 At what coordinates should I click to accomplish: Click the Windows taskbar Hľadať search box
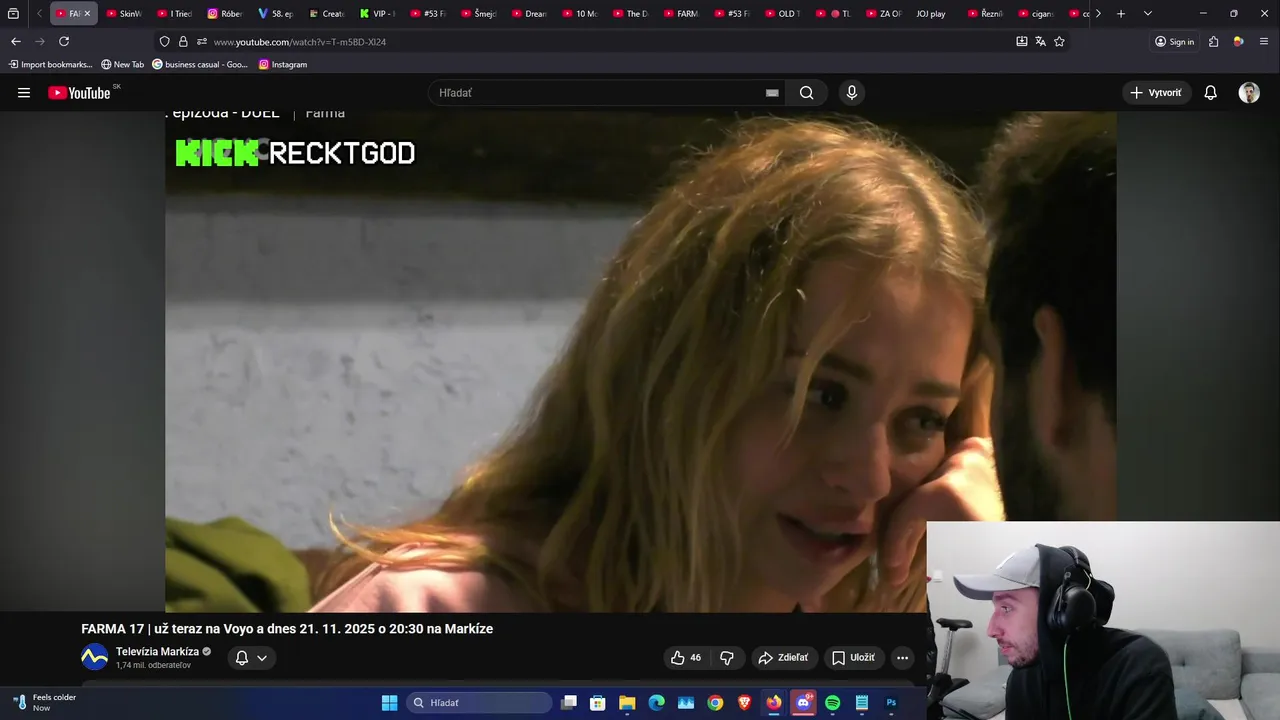[x=479, y=703]
